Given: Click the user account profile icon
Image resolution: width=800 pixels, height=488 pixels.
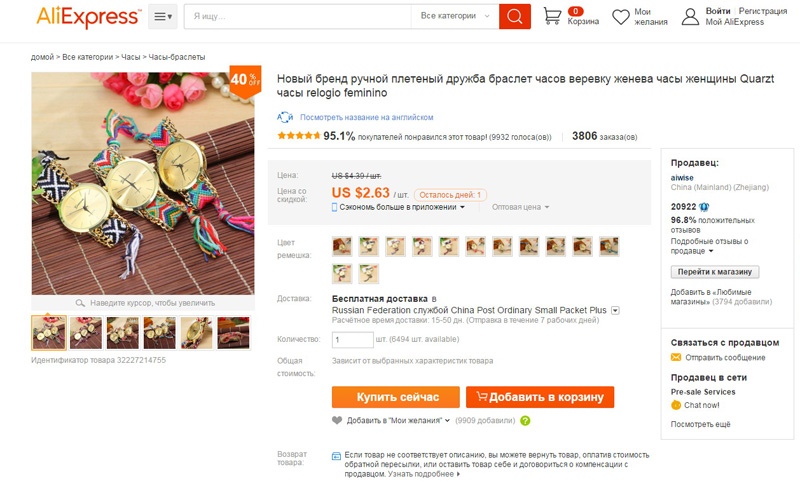Looking at the screenshot, I should pos(690,16).
